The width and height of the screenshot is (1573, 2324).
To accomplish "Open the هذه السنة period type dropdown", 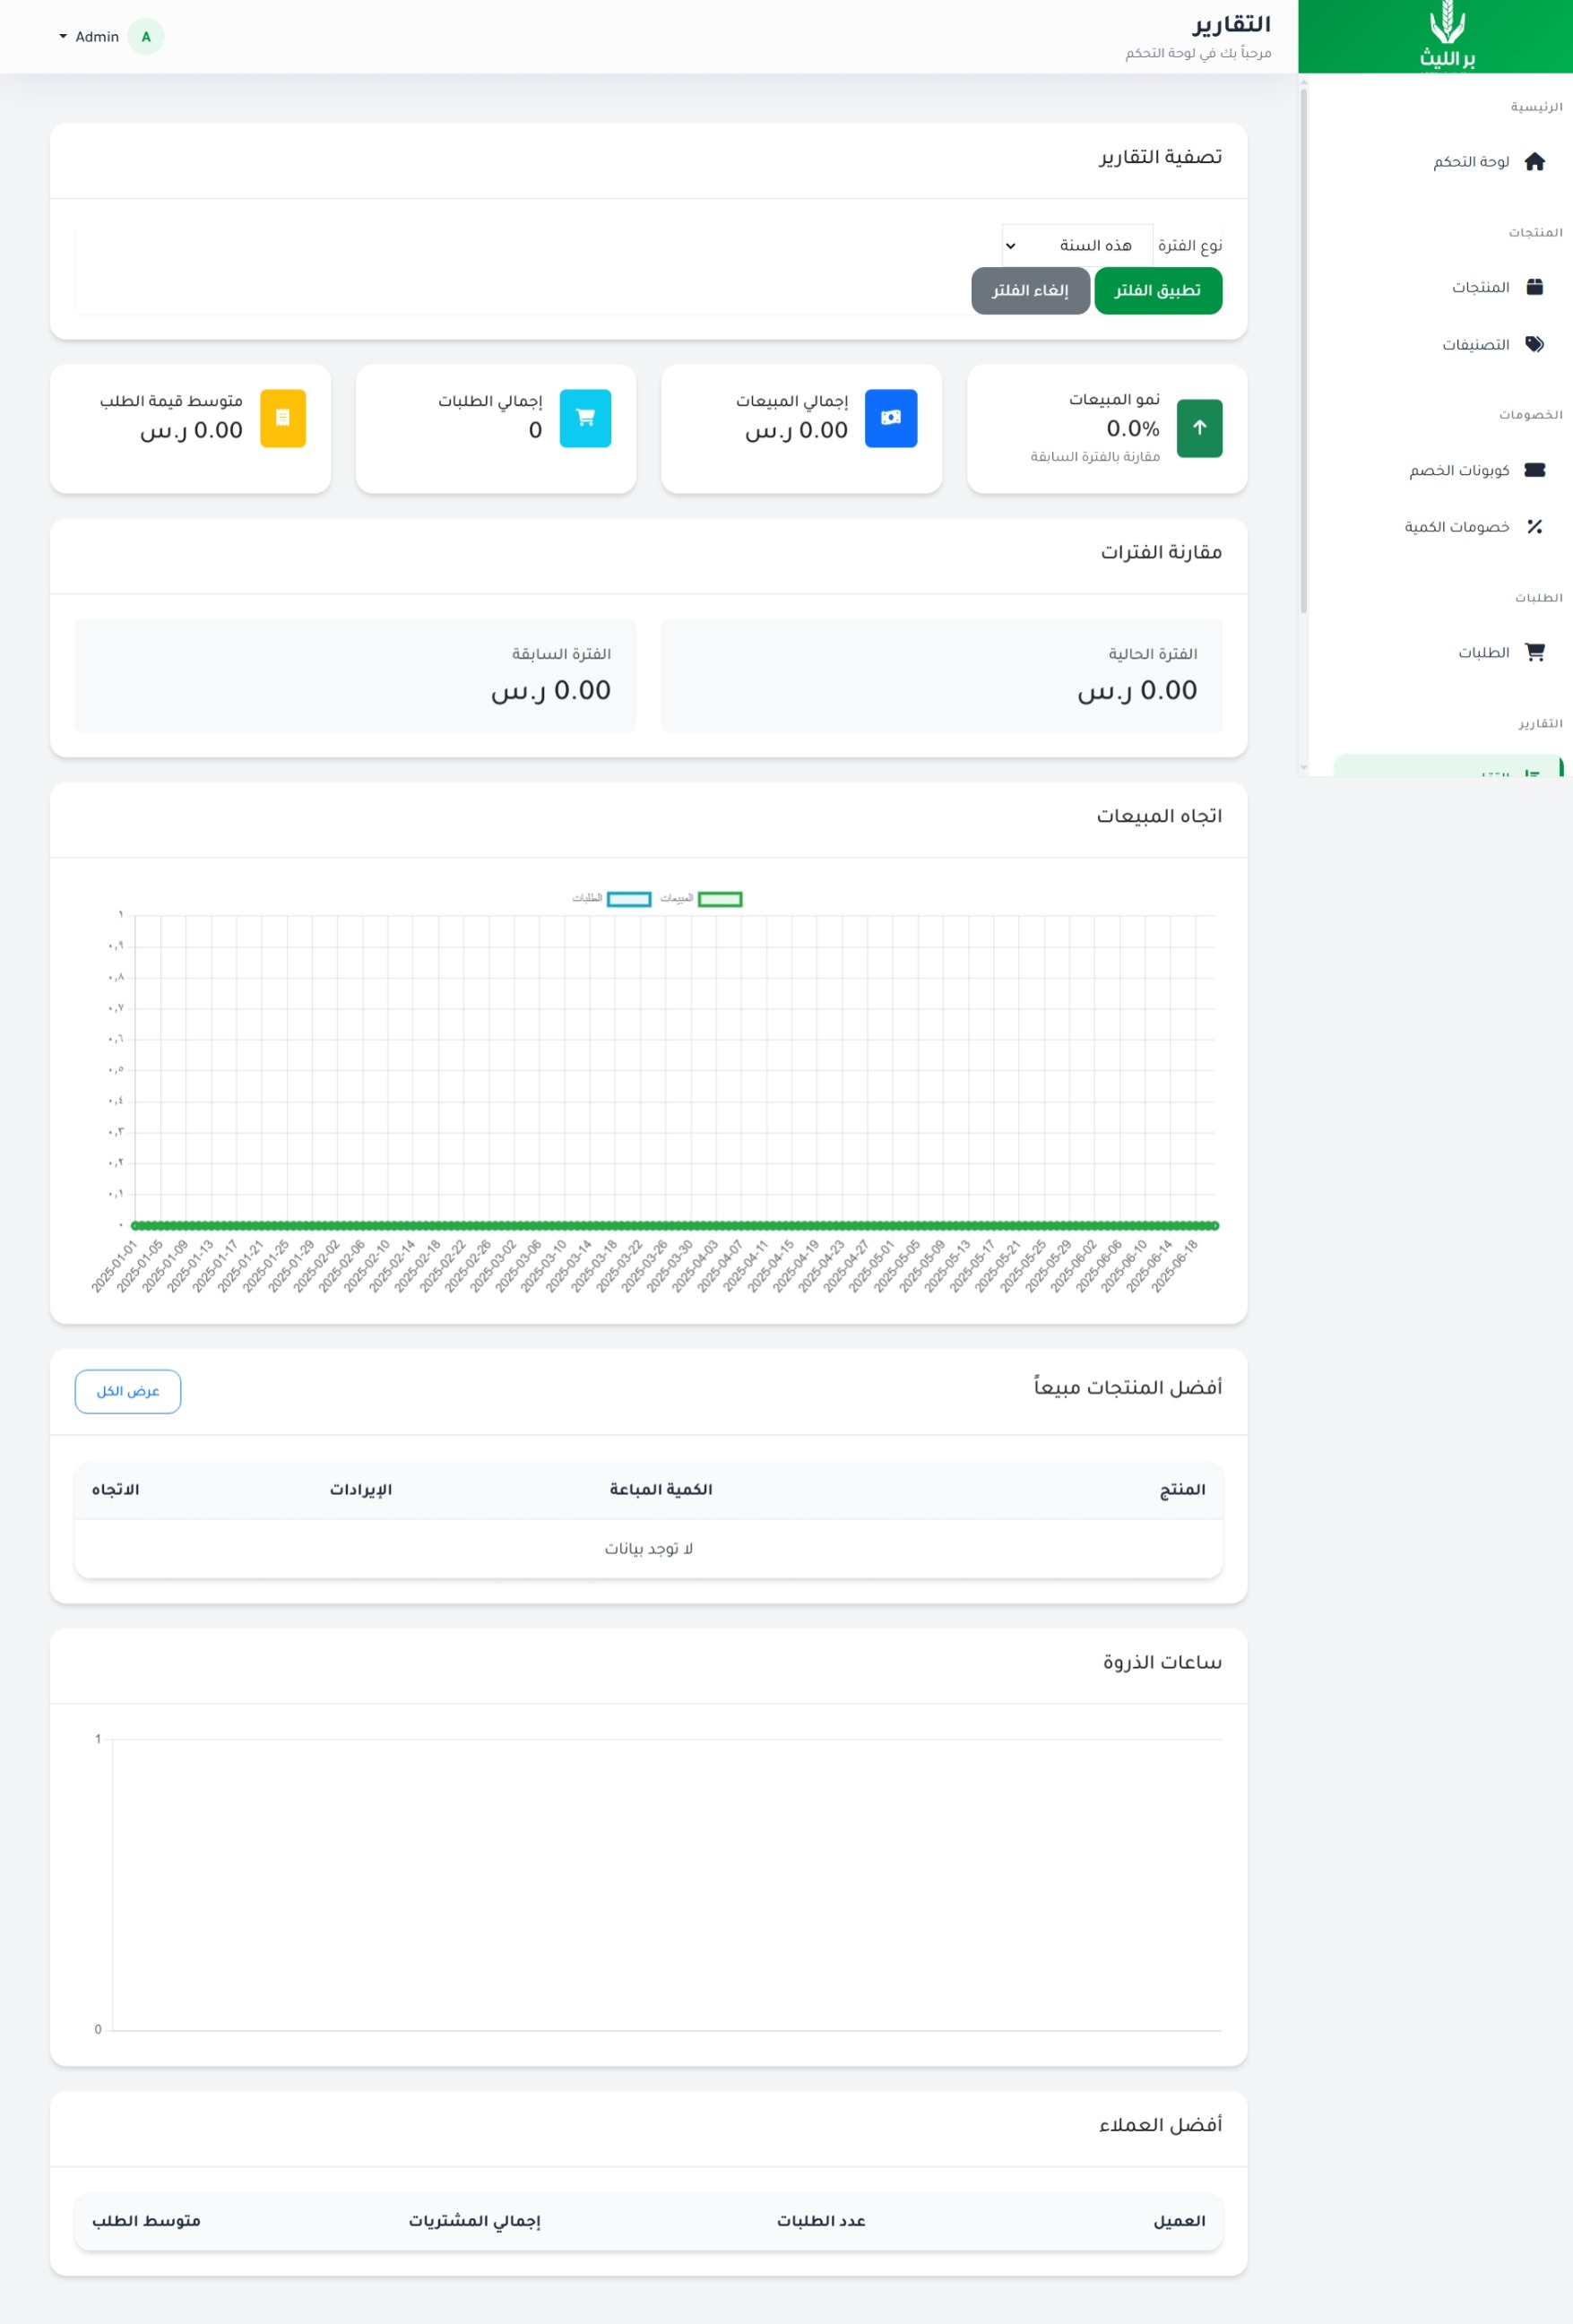I will point(1077,245).
